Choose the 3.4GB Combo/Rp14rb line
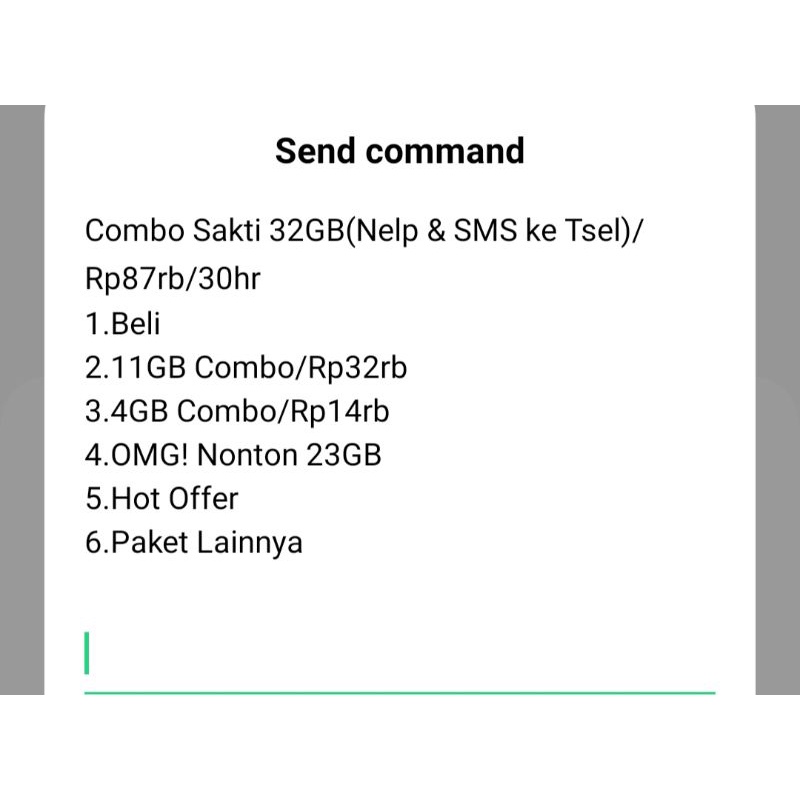The height and width of the screenshot is (800, 800). (x=237, y=411)
